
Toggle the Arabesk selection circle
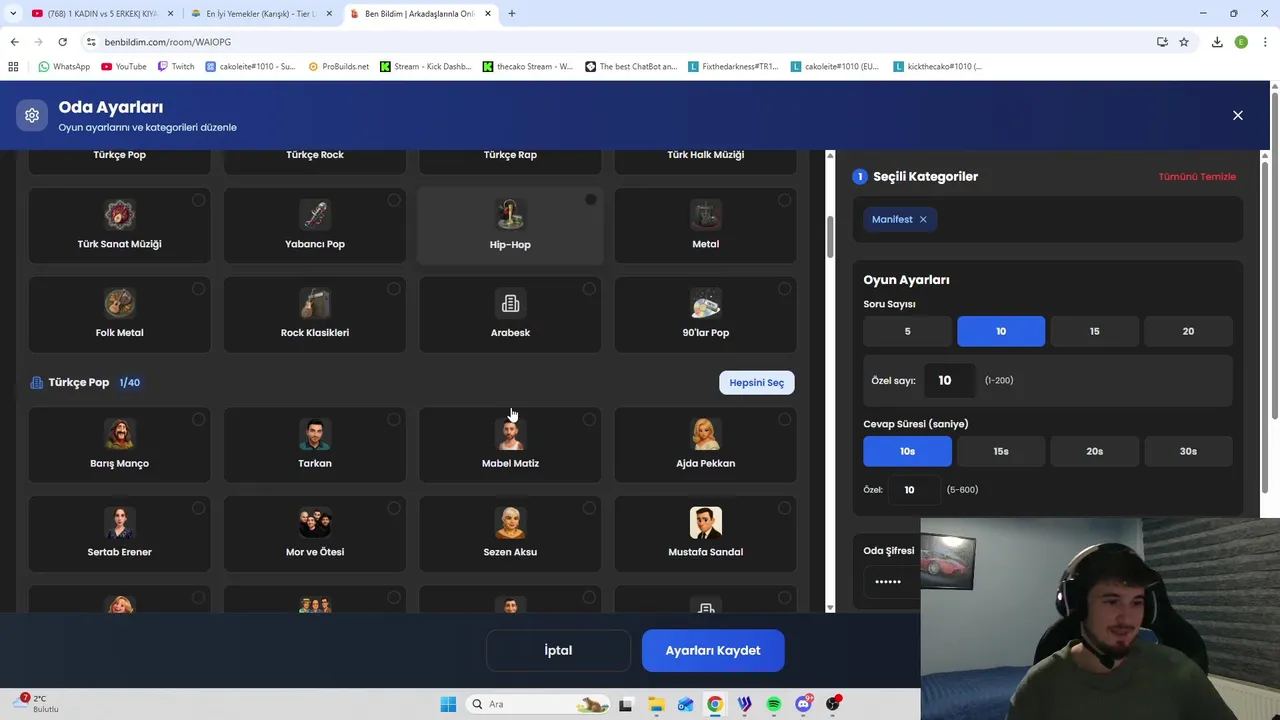tap(589, 289)
